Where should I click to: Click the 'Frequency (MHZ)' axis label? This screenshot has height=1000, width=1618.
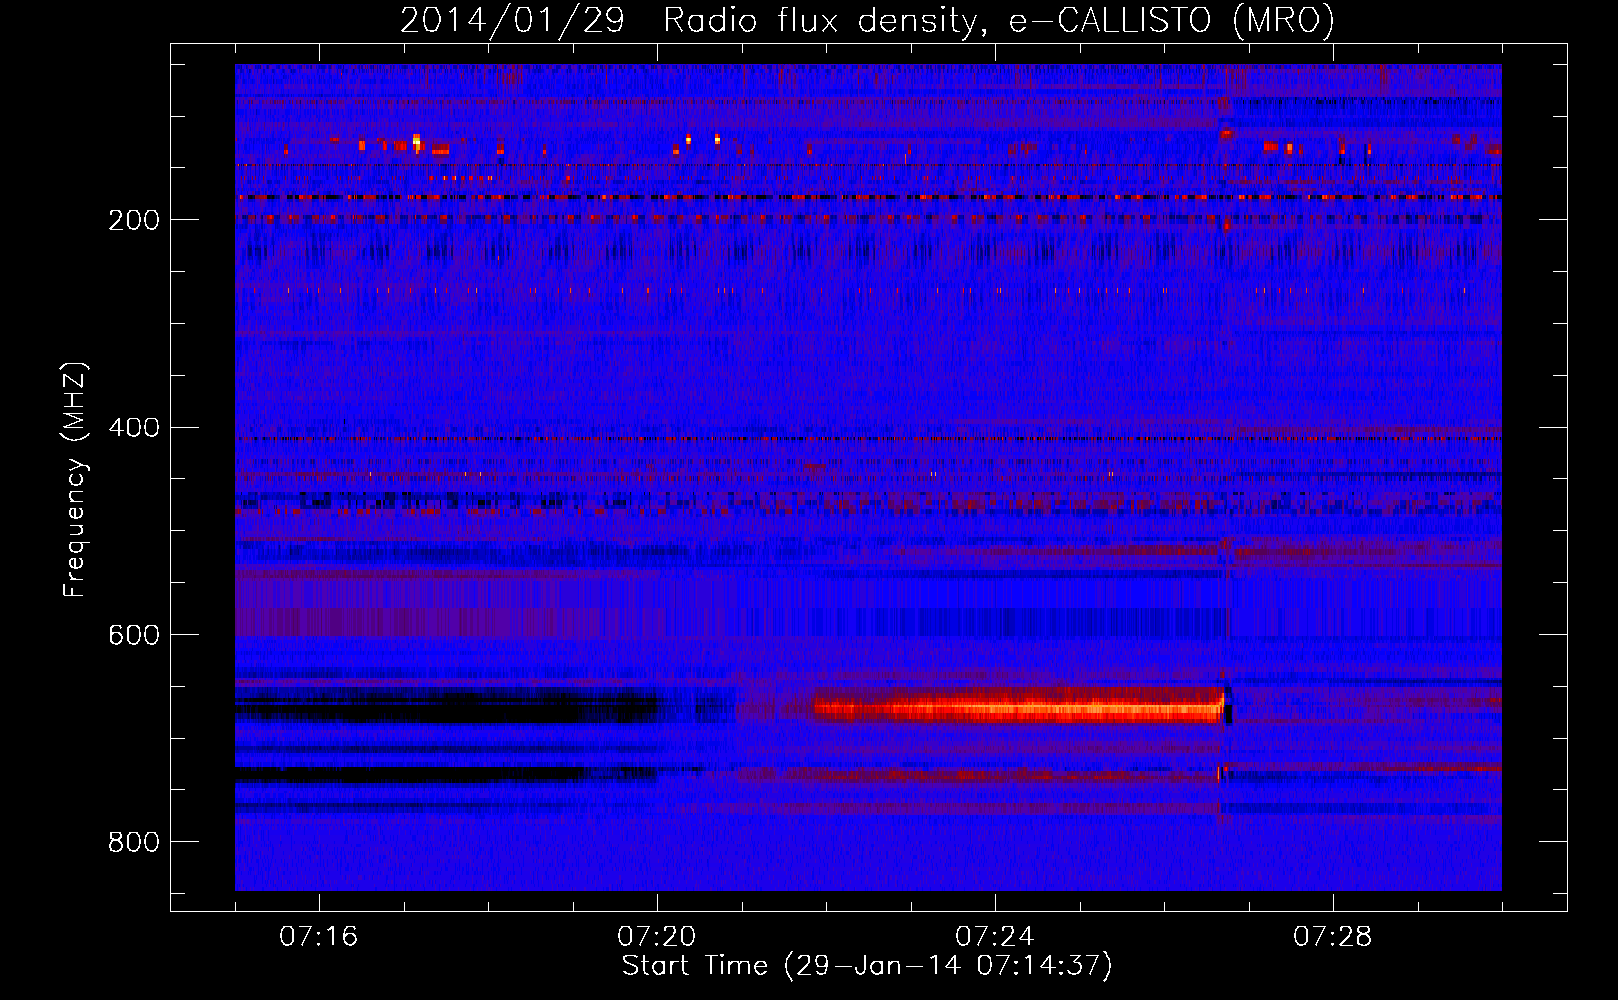click(75, 479)
